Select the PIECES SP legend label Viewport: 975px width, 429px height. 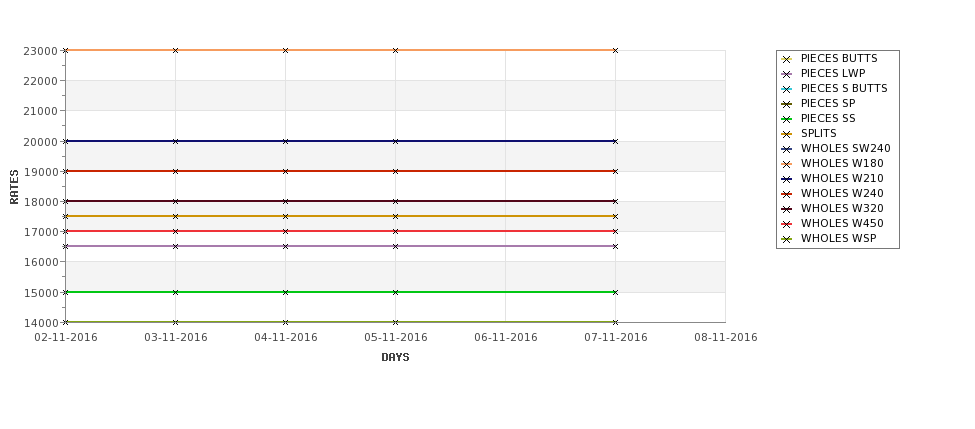(x=828, y=103)
